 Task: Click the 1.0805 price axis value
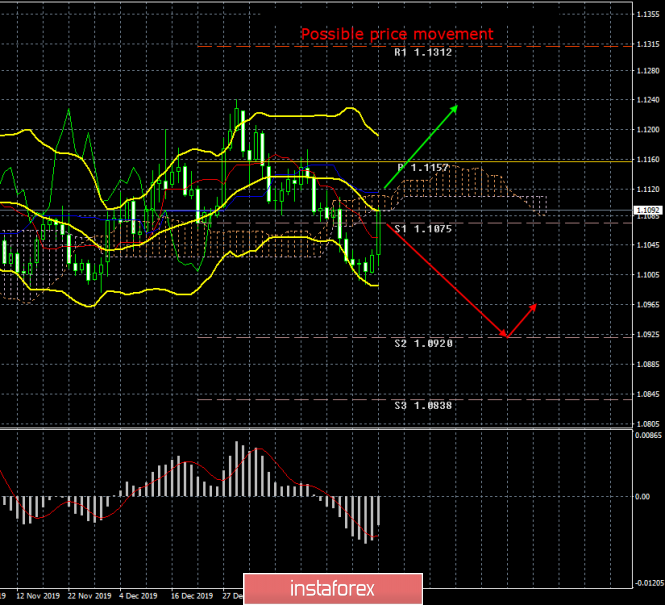click(x=648, y=424)
